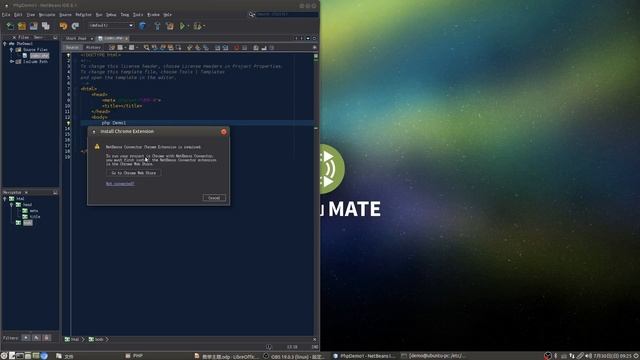Select the meta node in Navigator
The width and height of the screenshot is (640, 360).
(34, 211)
